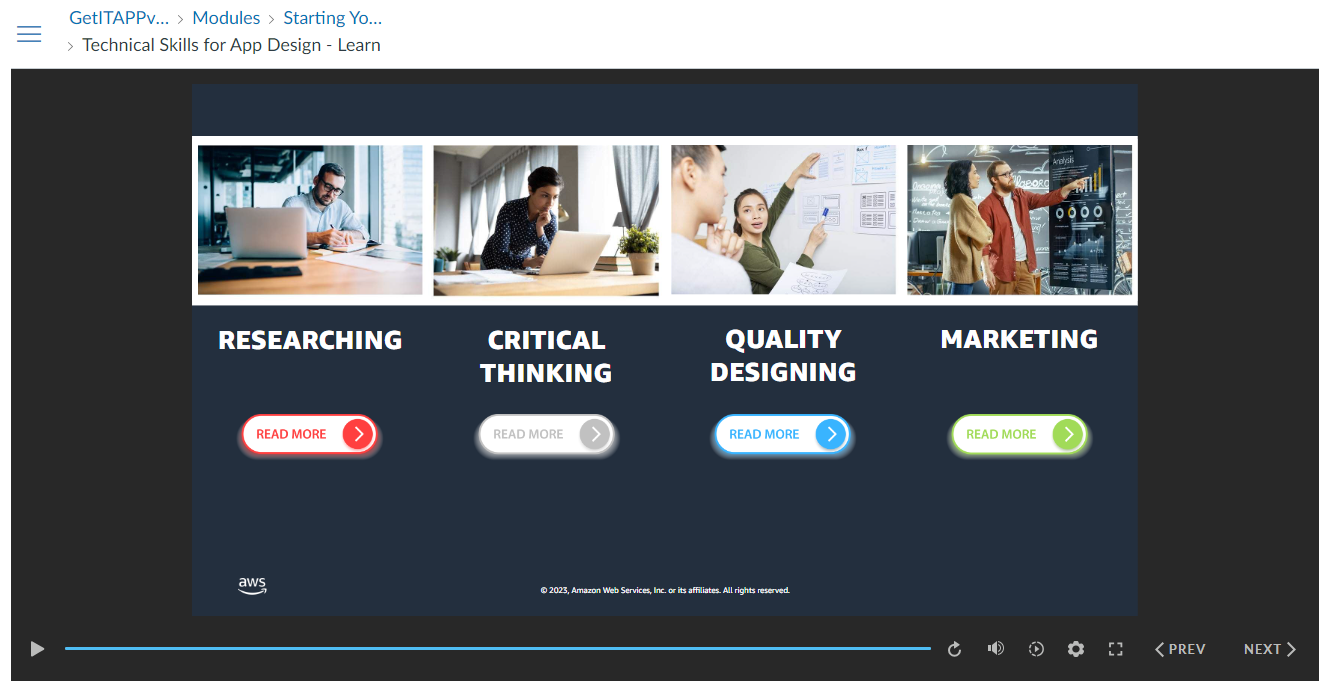
Task: Read more about Critical Thinking
Action: pos(546,434)
